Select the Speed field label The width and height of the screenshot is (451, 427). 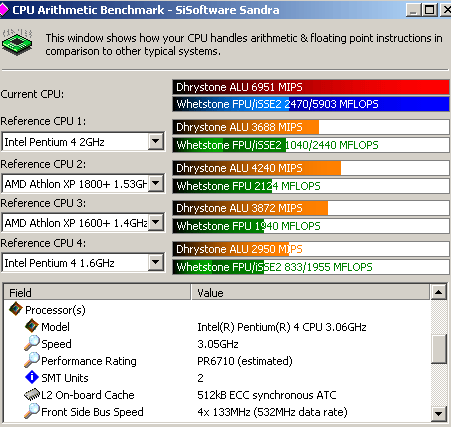(56, 344)
